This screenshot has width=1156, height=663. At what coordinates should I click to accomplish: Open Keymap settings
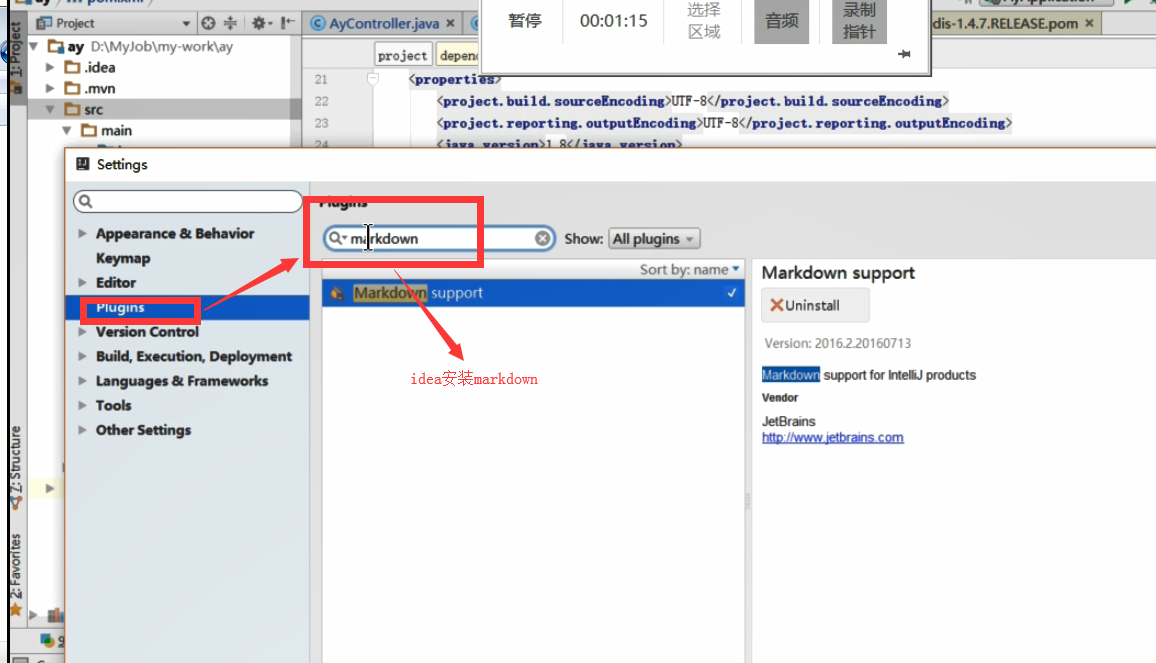[123, 258]
